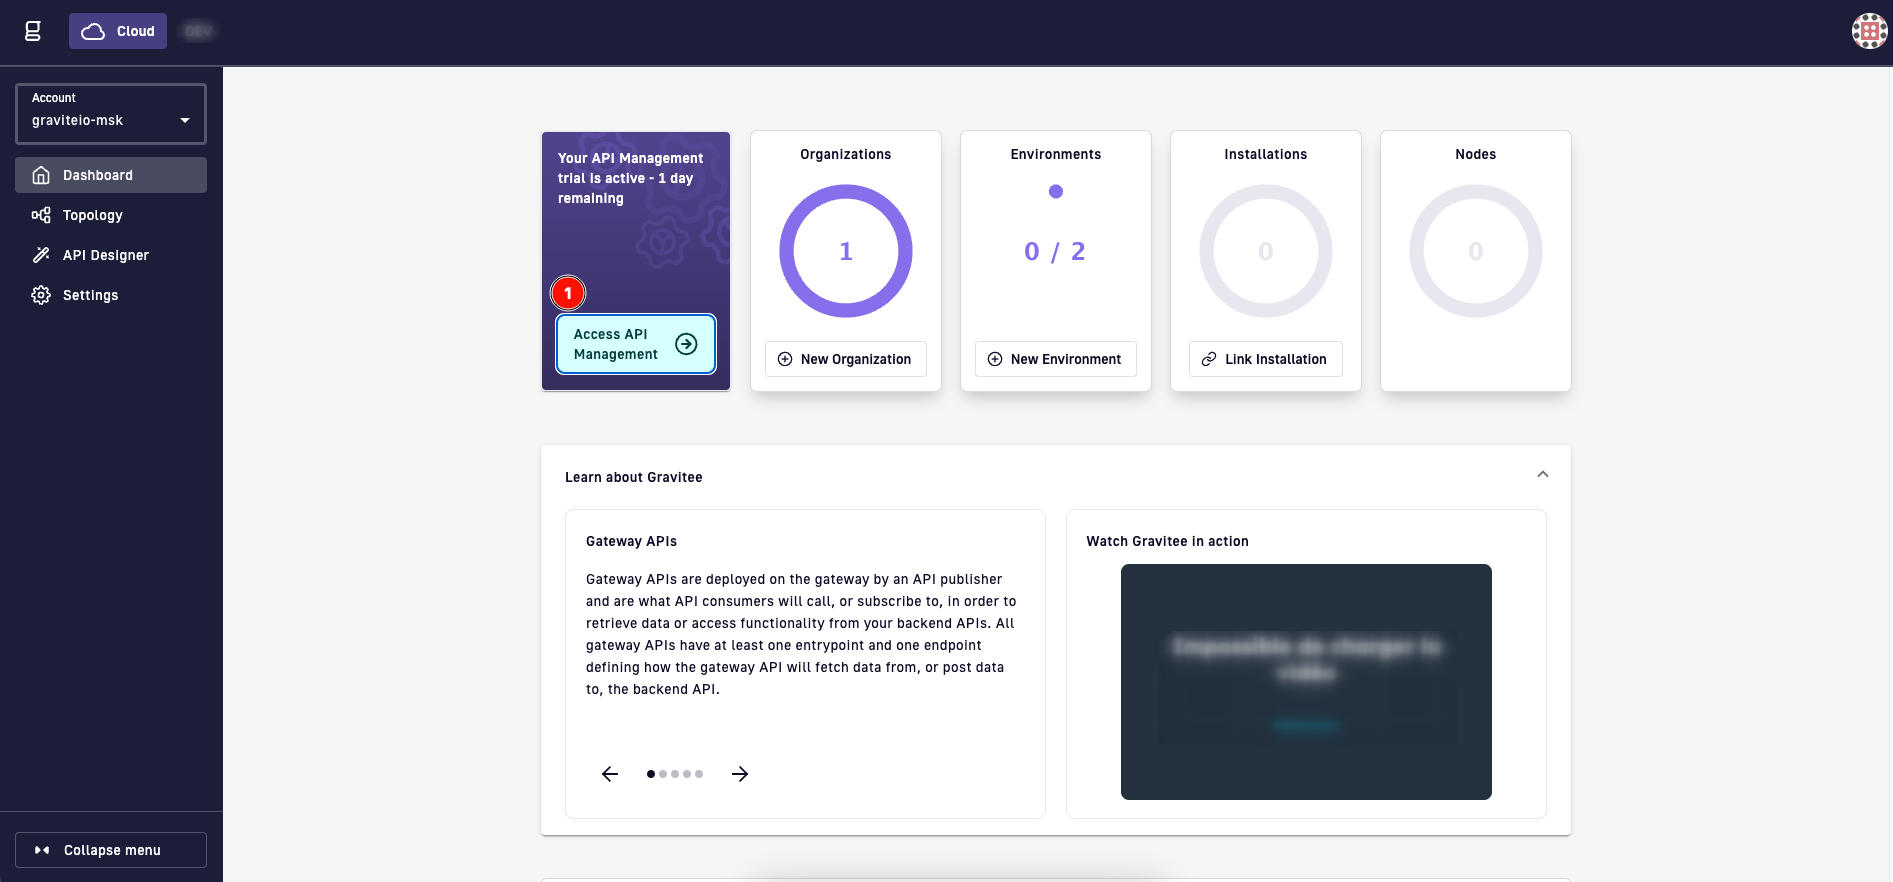
Task: Click the Organizations count ring
Action: (x=846, y=251)
